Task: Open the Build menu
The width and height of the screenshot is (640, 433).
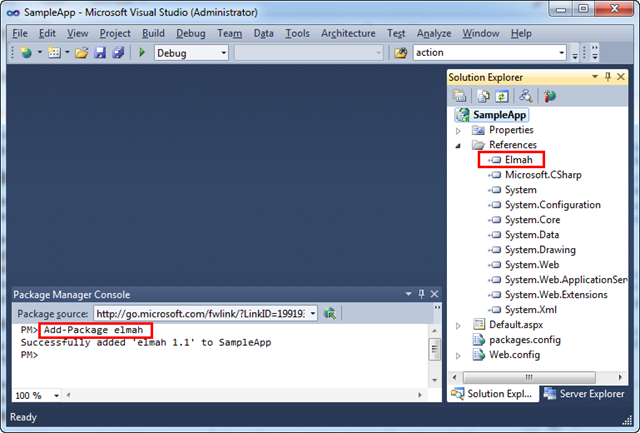Action: (153, 33)
